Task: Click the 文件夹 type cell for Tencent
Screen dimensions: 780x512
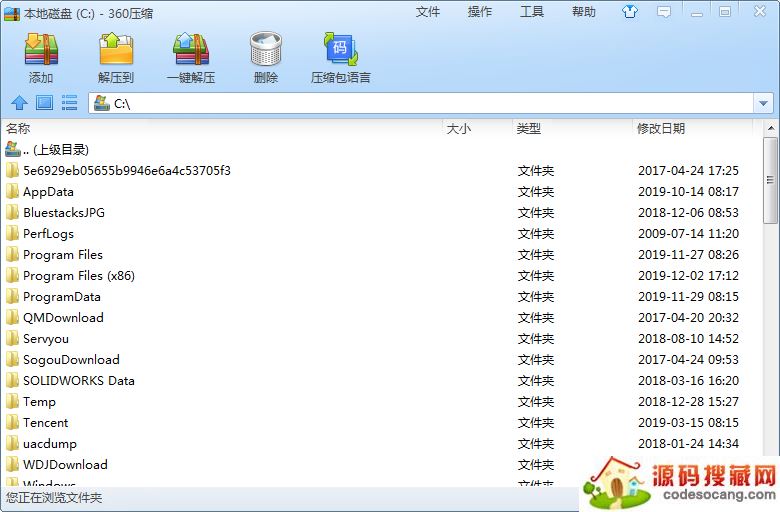Action: tap(536, 422)
